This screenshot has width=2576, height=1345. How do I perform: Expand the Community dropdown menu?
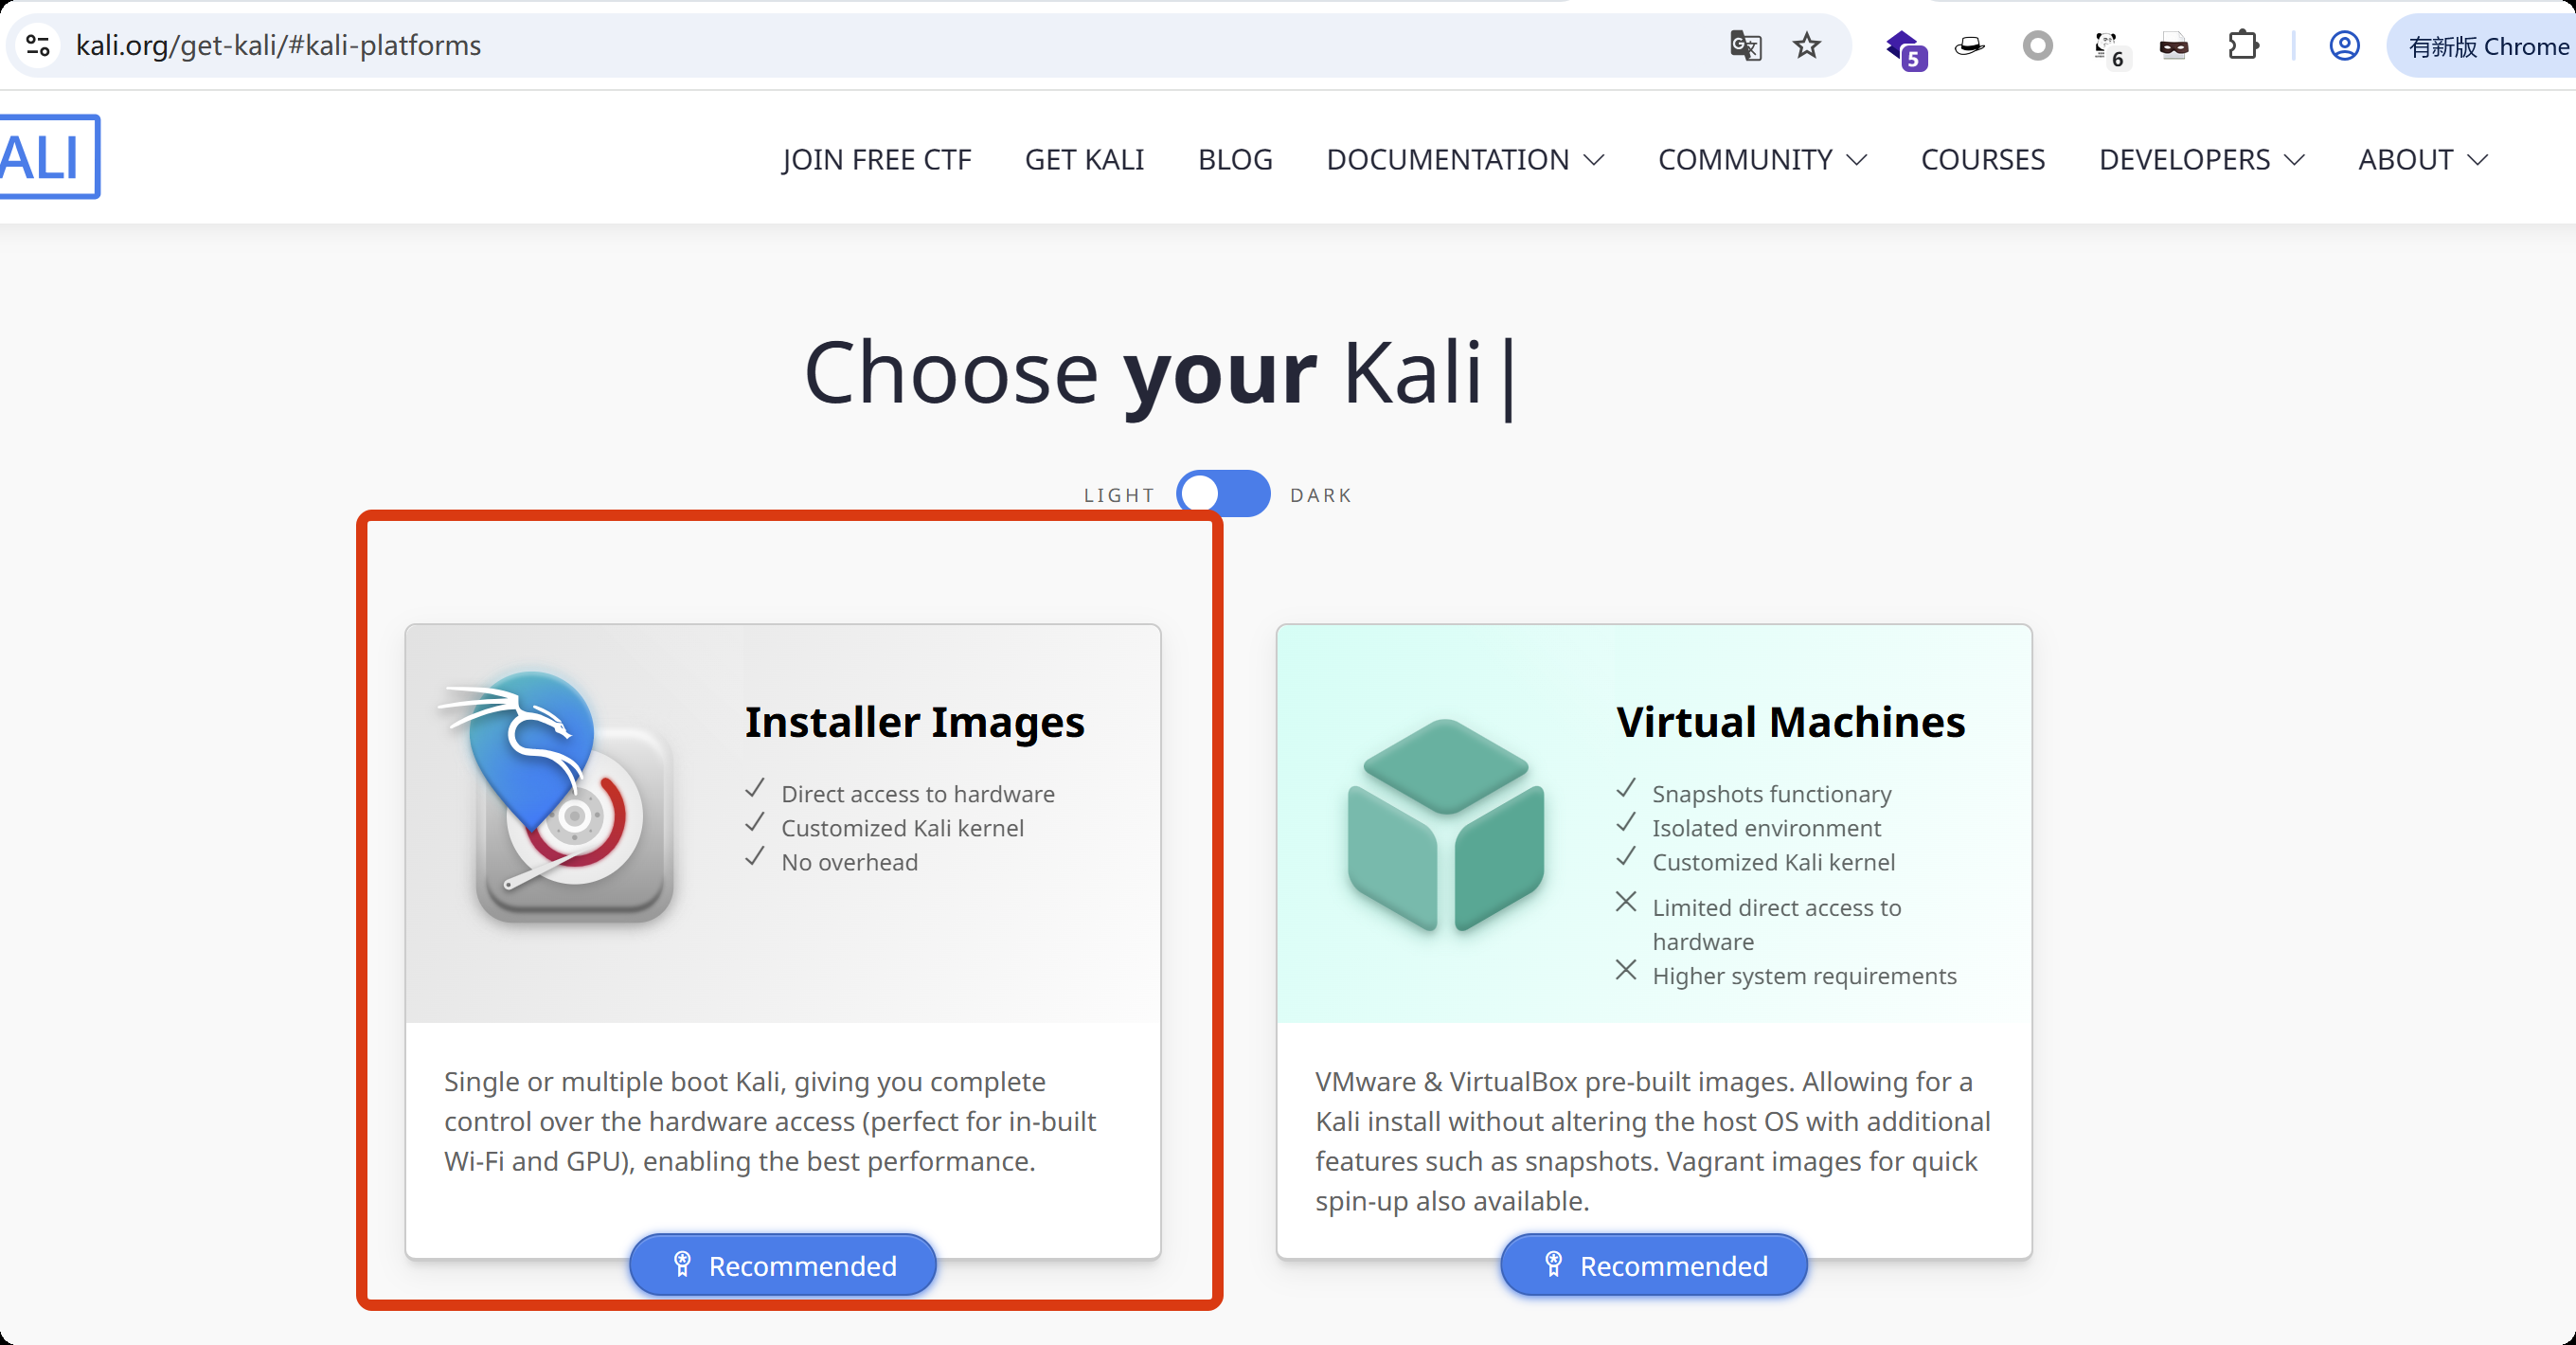click(x=1762, y=160)
